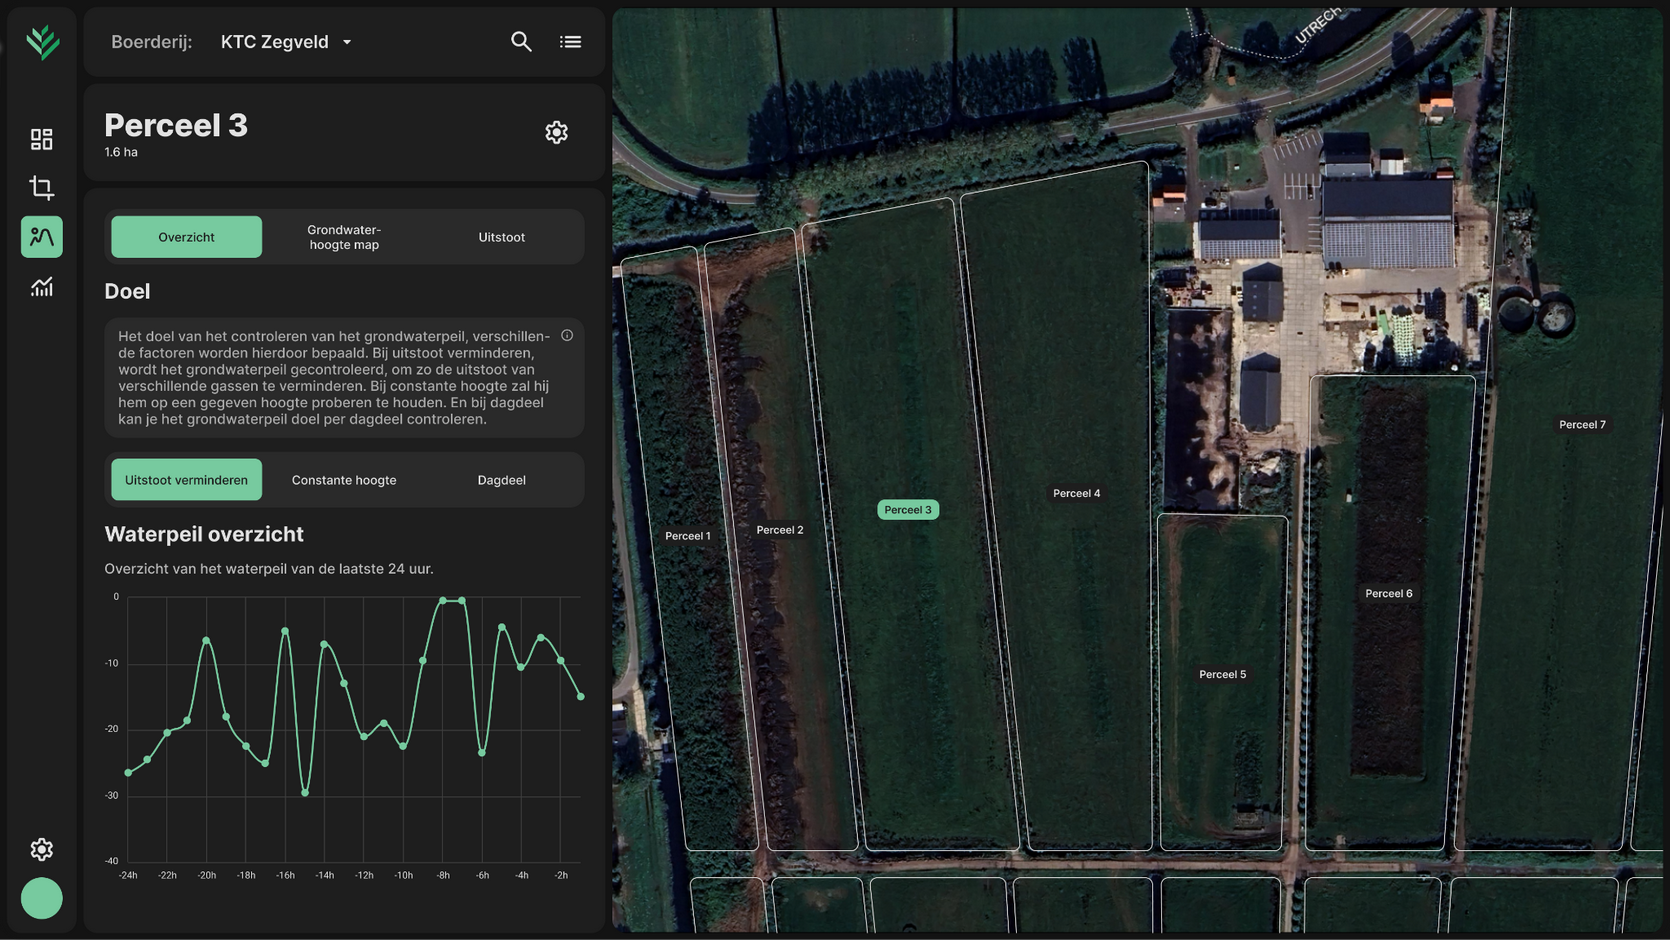Click the search magnifier icon
This screenshot has height=940, width=1670.
point(521,42)
